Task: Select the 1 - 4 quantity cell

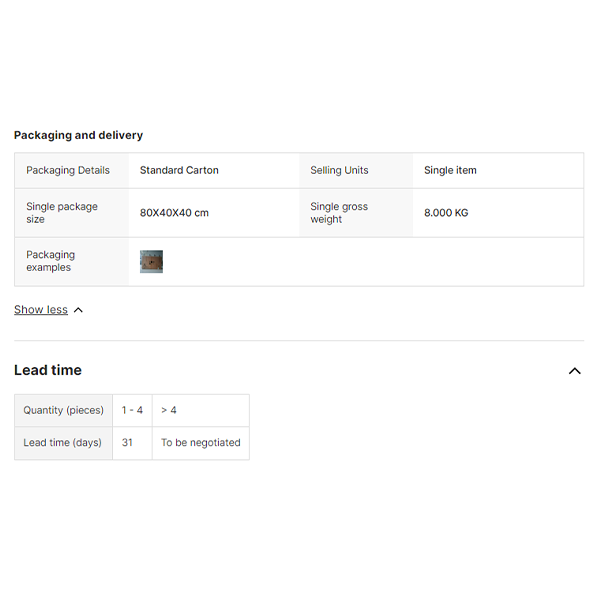Action: pyautogui.click(x=132, y=410)
